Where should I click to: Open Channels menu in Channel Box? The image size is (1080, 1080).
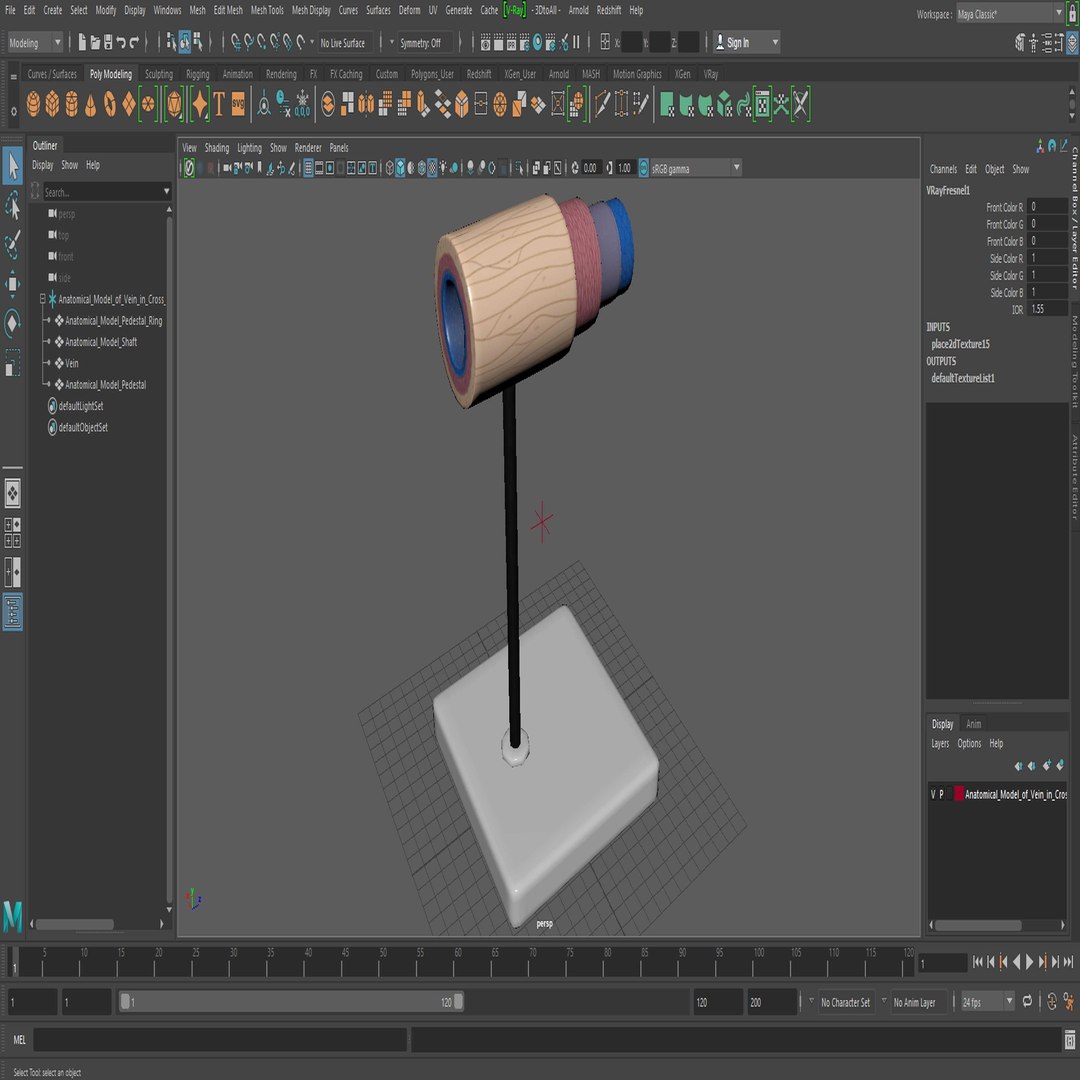[x=943, y=169]
